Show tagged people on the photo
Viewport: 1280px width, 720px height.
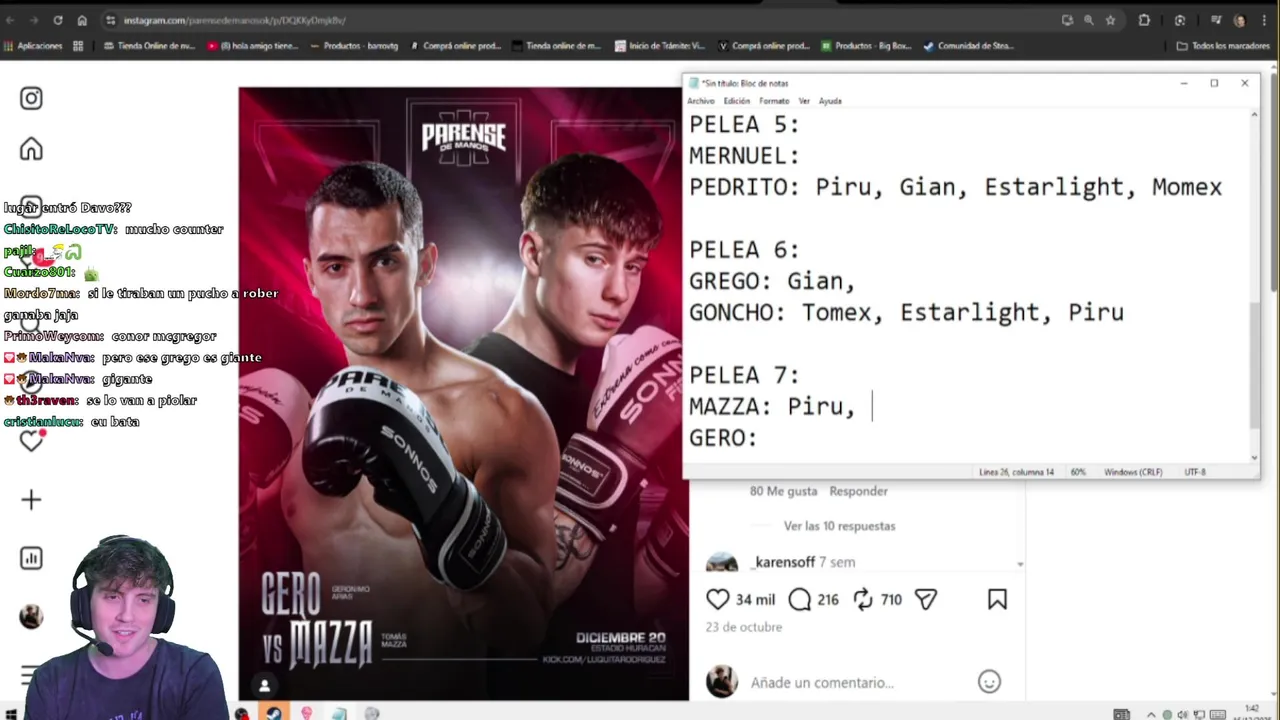coord(264,685)
